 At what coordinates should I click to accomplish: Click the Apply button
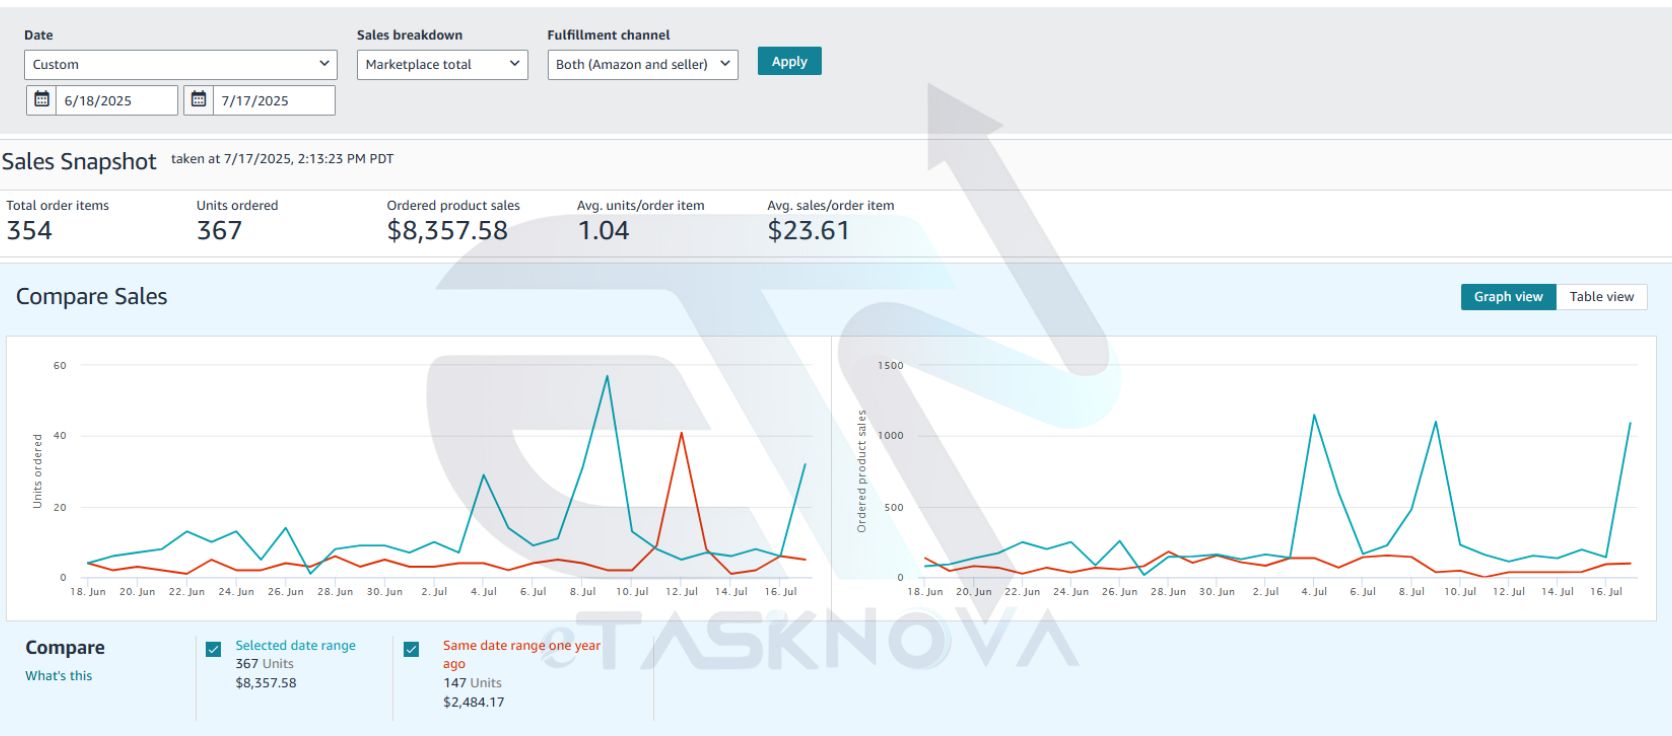[x=789, y=61]
